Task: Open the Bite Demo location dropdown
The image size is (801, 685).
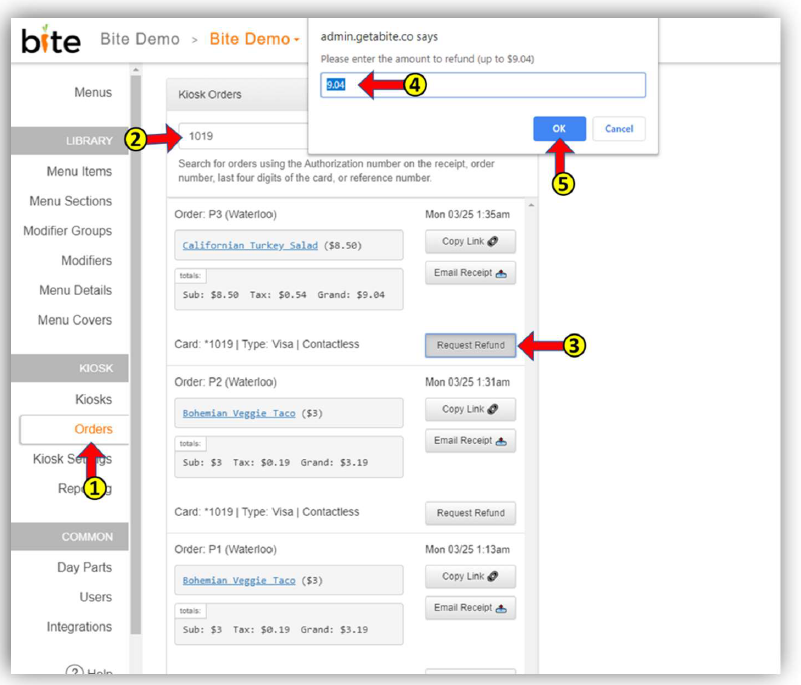Action: [x=255, y=40]
